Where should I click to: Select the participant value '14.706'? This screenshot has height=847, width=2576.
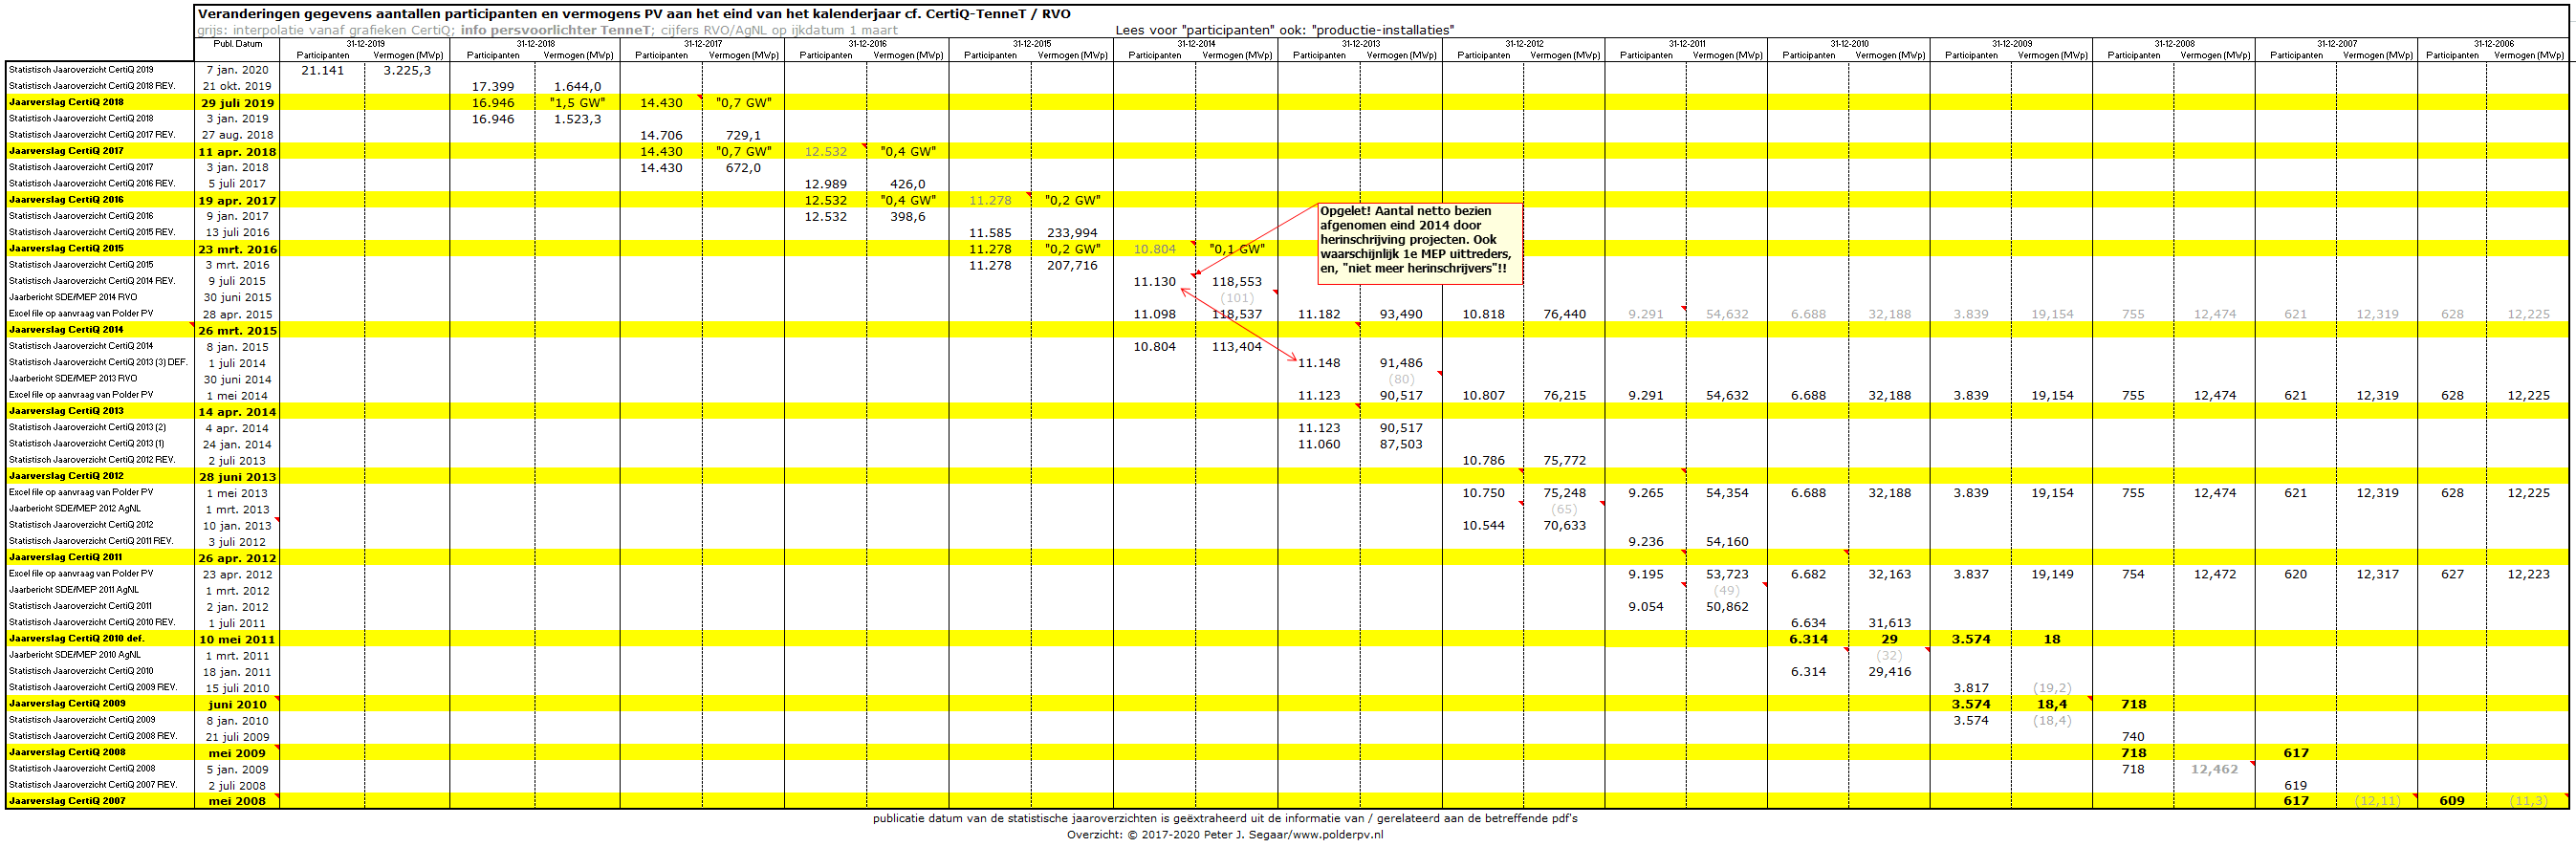pos(661,135)
